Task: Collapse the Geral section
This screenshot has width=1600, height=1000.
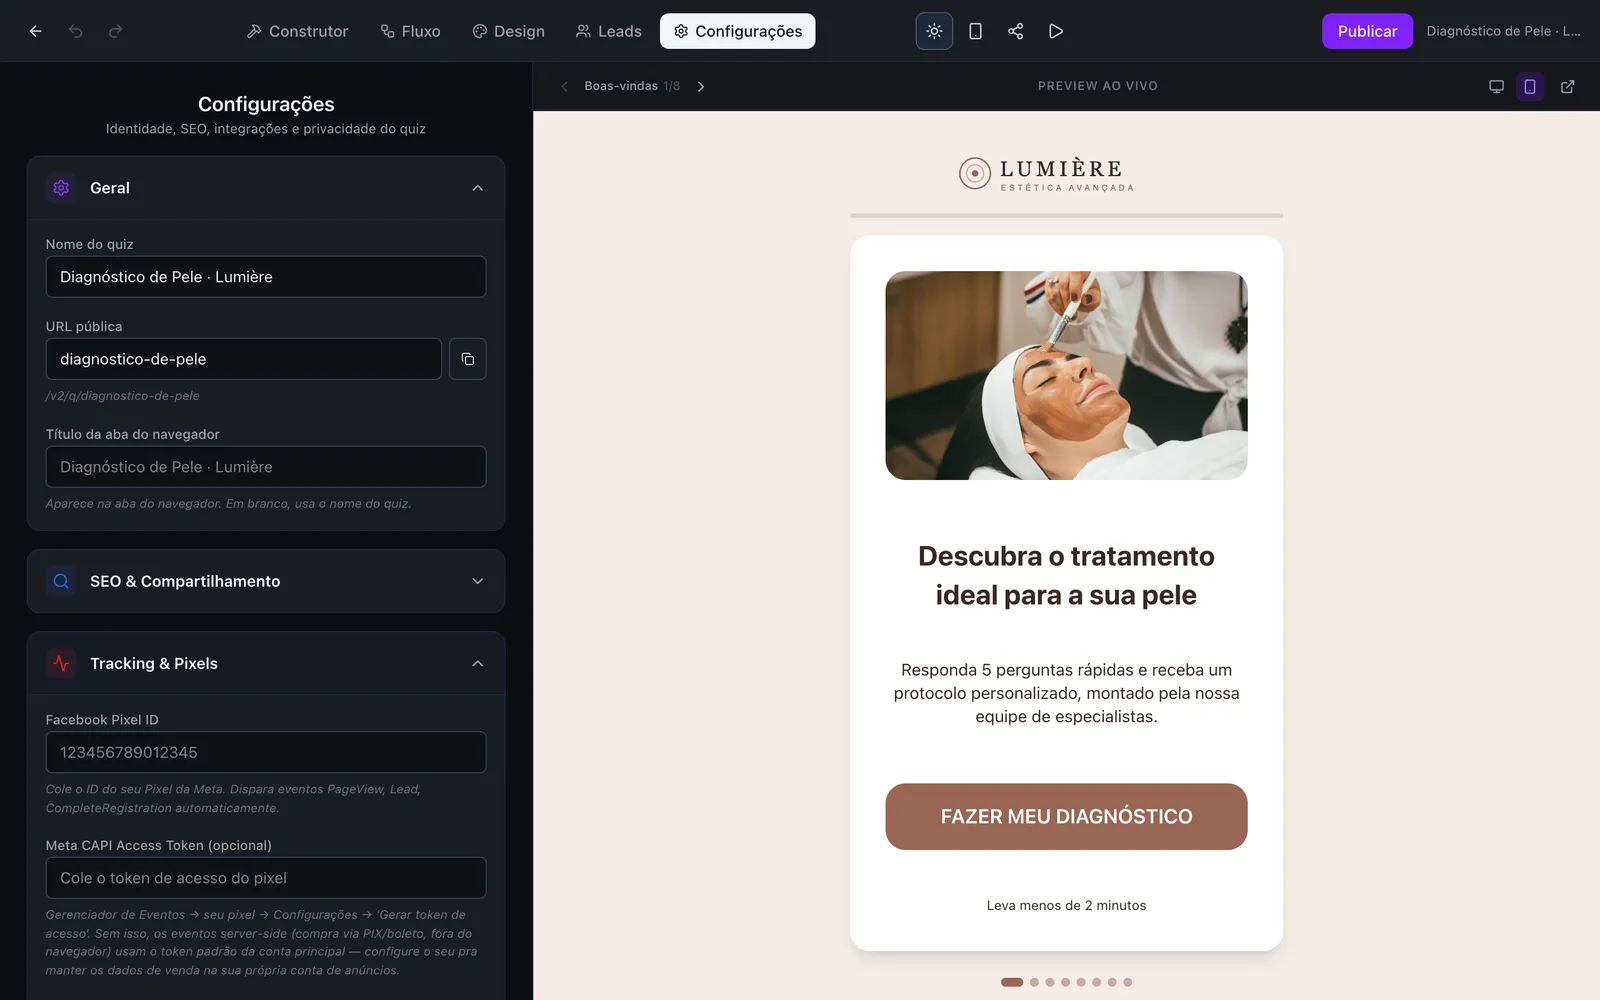Action: [x=477, y=188]
